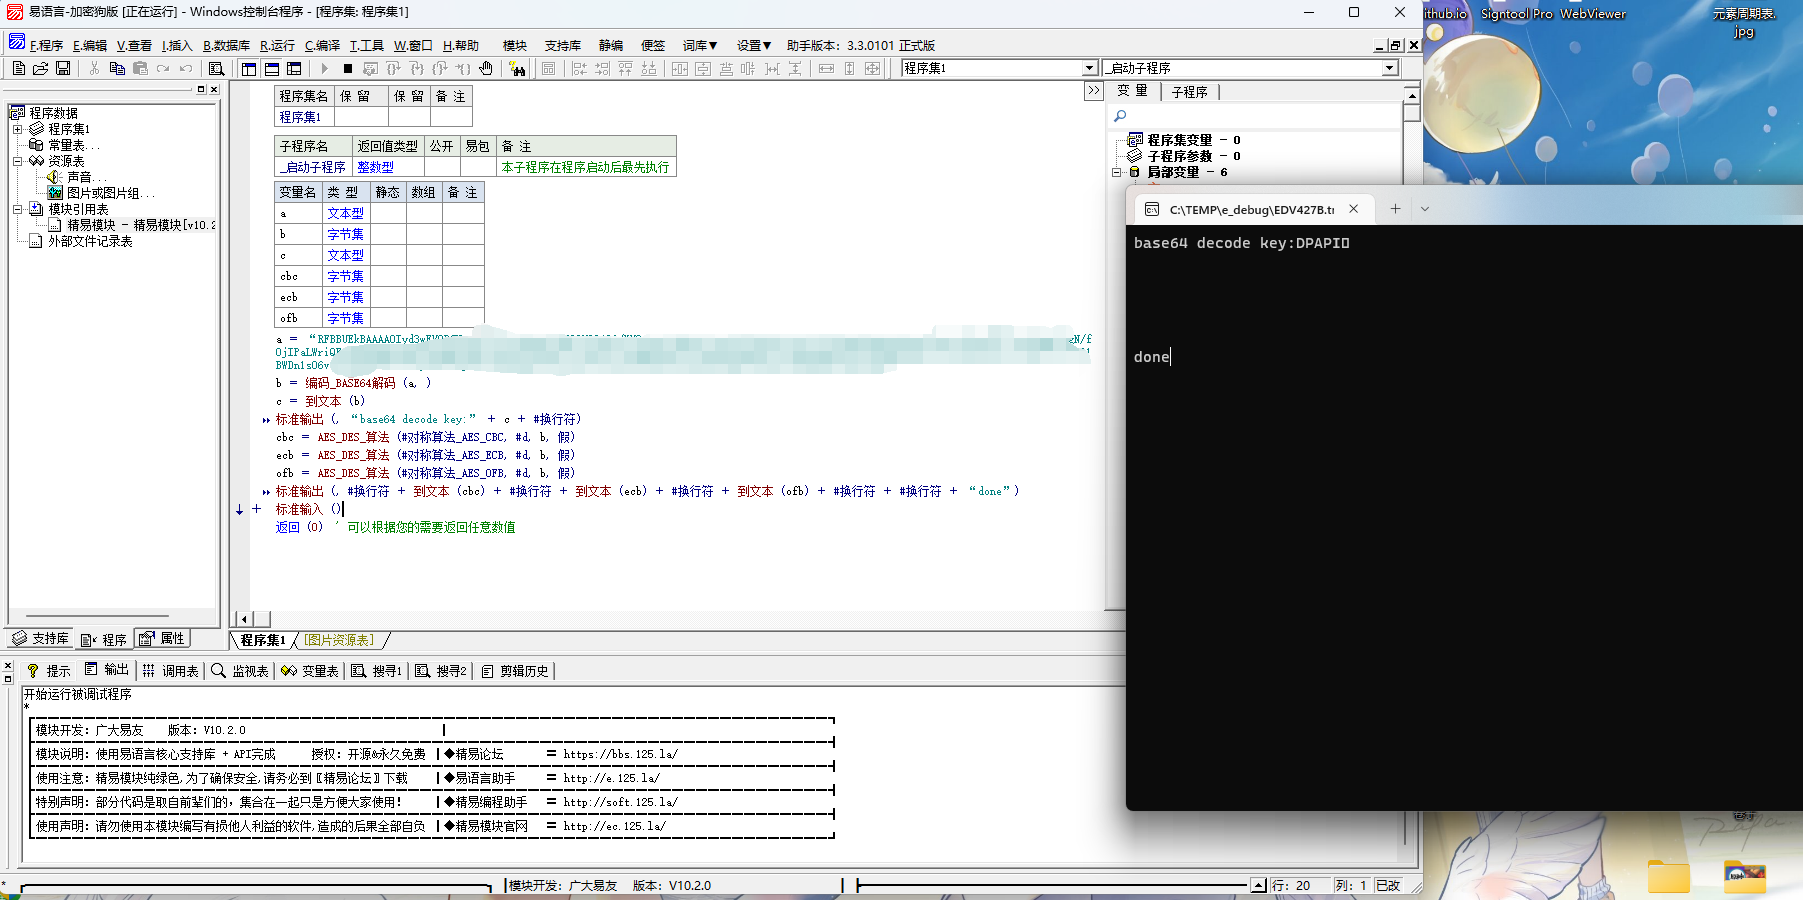Expand the 程序集1 tree node

(x=17, y=129)
